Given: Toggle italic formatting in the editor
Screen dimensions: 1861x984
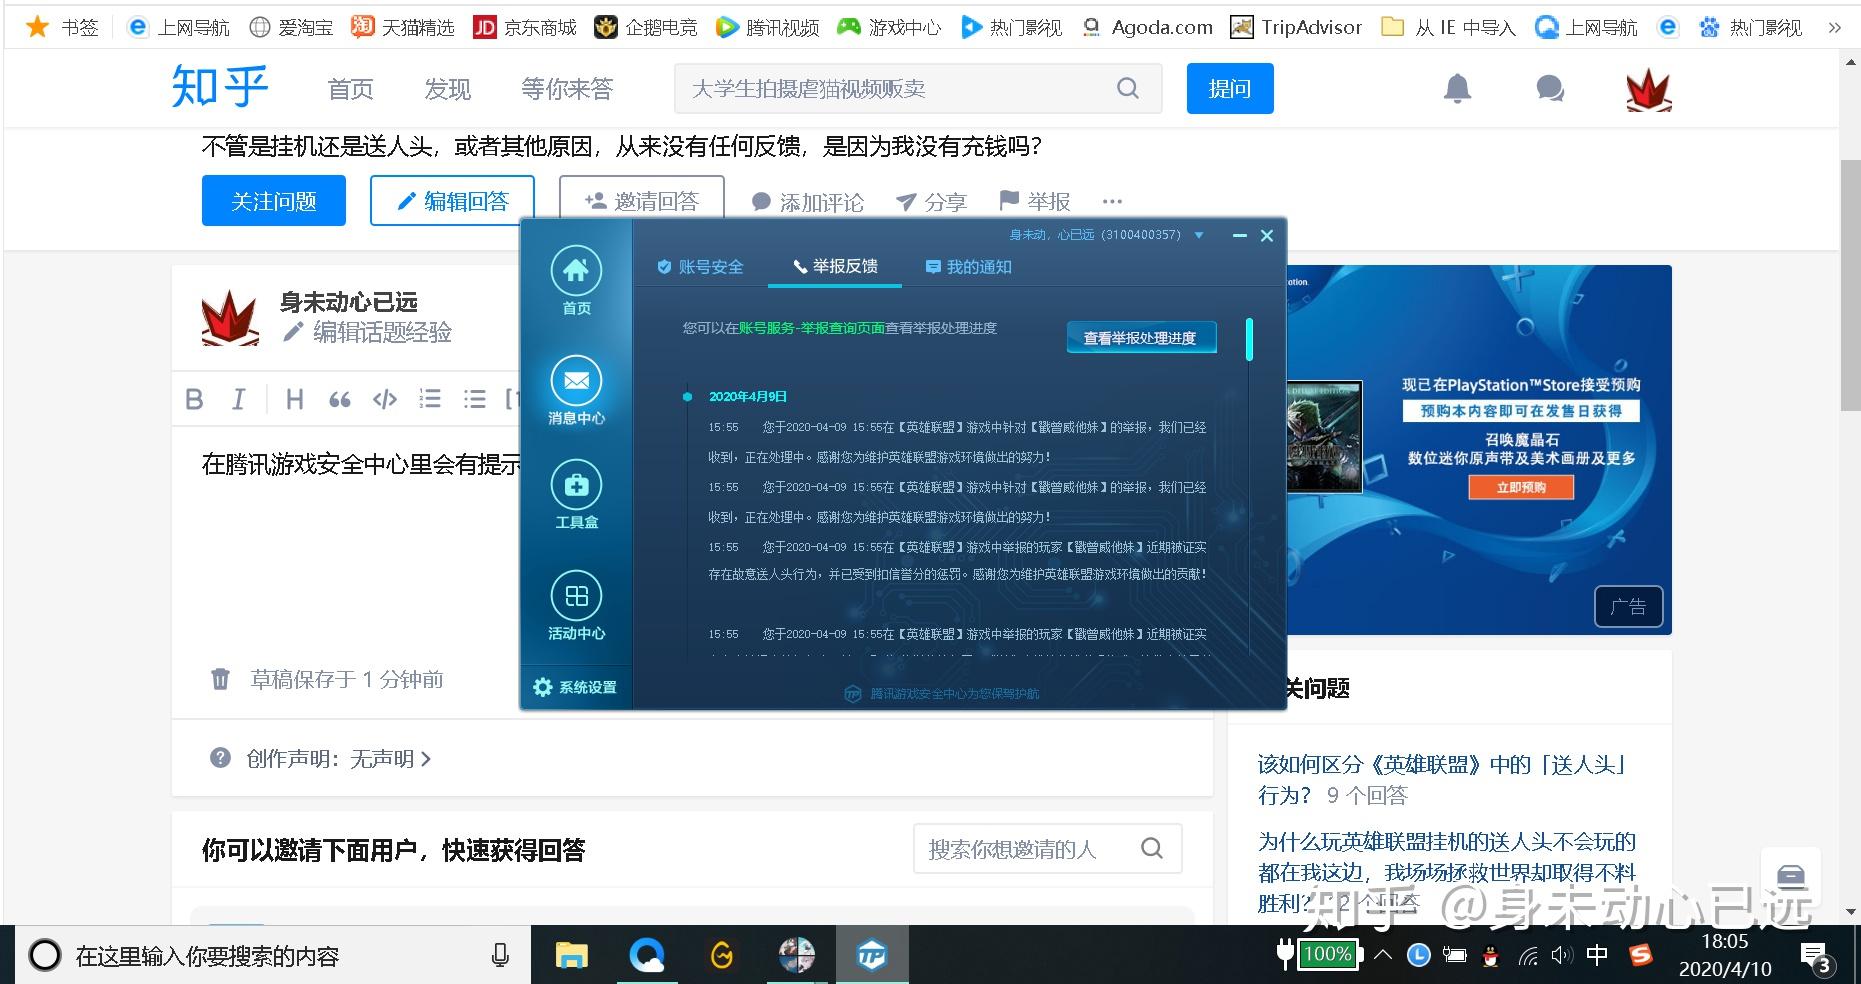Looking at the screenshot, I should click(238, 399).
